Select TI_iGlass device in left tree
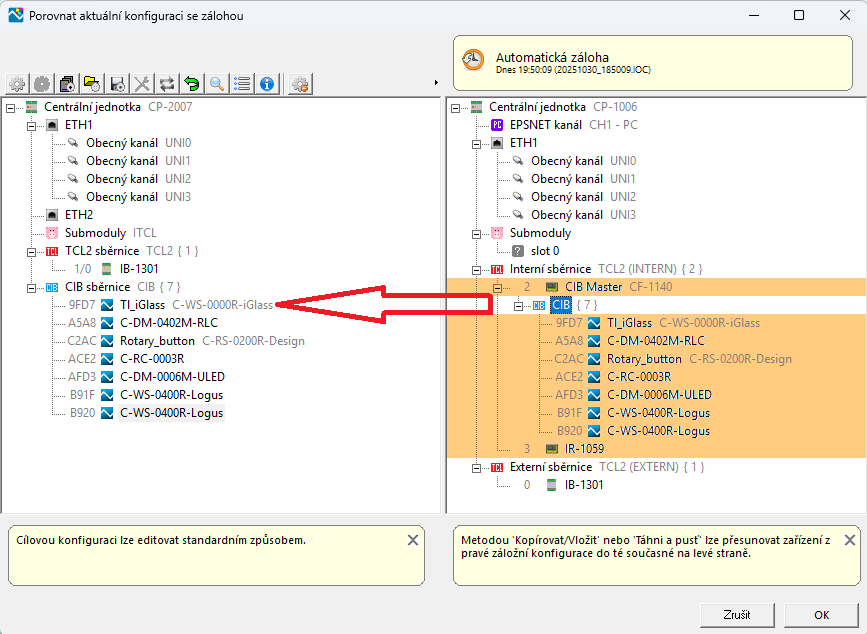The height and width of the screenshot is (634, 867). coord(141,305)
